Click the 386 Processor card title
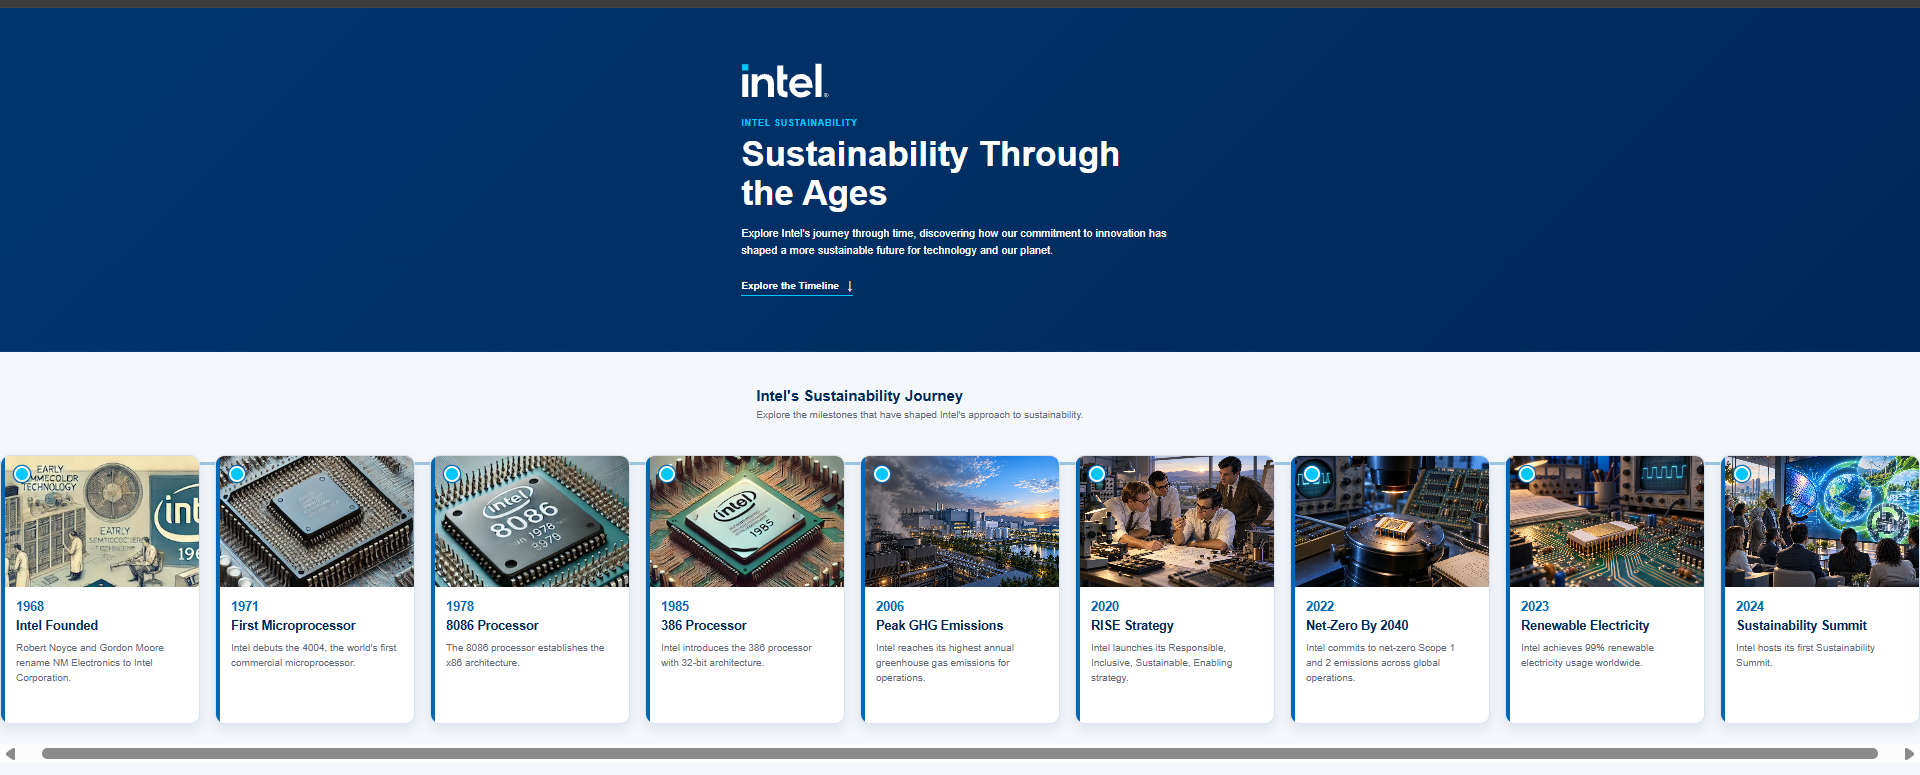Image resolution: width=1920 pixels, height=775 pixels. pyautogui.click(x=704, y=626)
